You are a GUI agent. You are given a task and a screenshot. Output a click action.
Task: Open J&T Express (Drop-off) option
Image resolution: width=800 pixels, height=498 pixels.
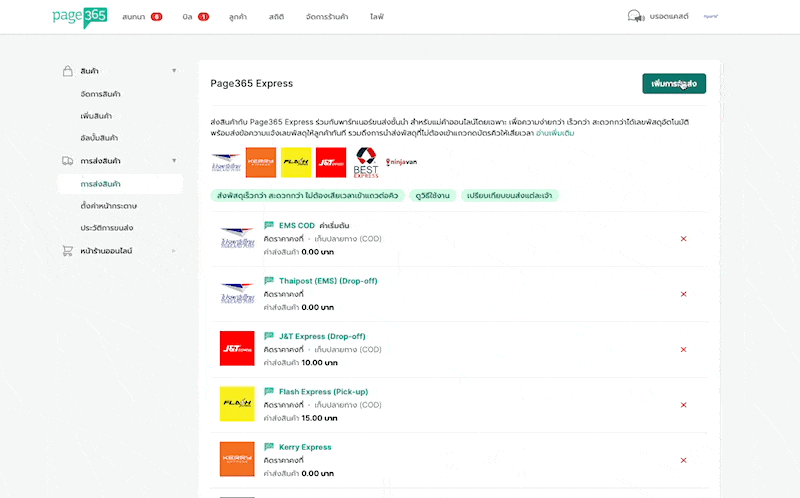click(x=322, y=336)
